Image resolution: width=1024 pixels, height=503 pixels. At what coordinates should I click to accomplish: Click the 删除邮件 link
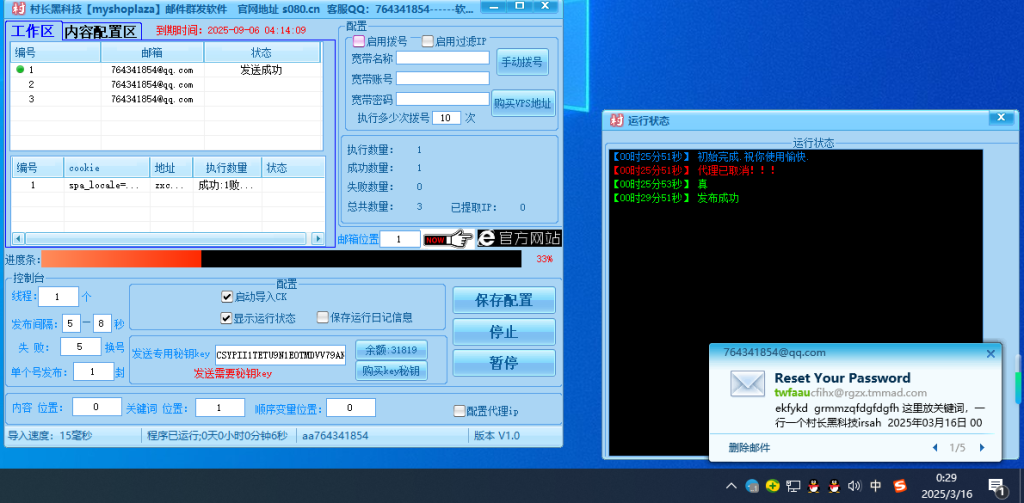(x=750, y=447)
